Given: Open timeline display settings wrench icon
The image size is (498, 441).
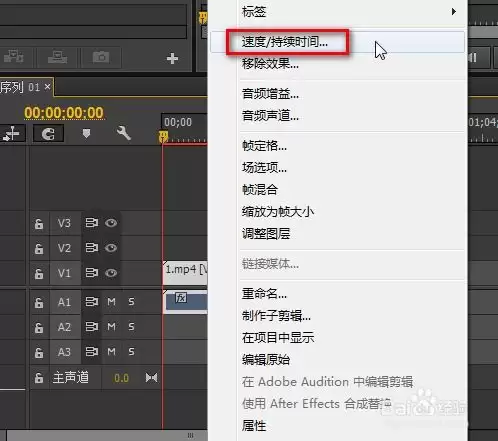Looking at the screenshot, I should pos(123,133).
